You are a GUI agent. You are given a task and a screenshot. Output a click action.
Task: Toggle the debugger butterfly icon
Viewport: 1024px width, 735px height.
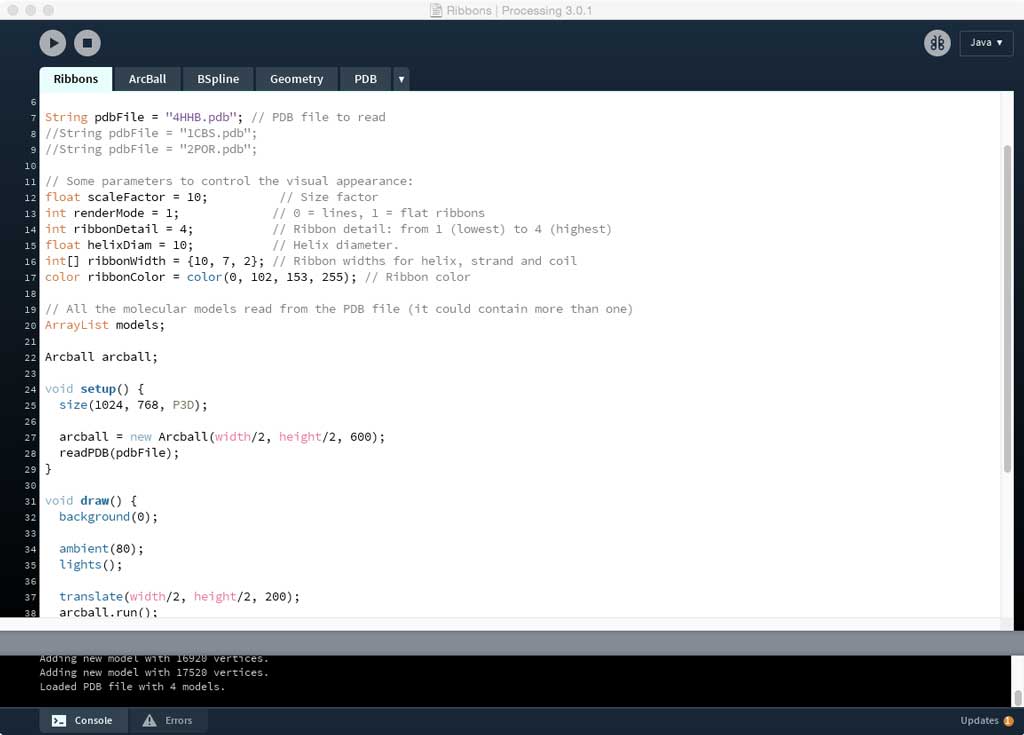(x=937, y=43)
